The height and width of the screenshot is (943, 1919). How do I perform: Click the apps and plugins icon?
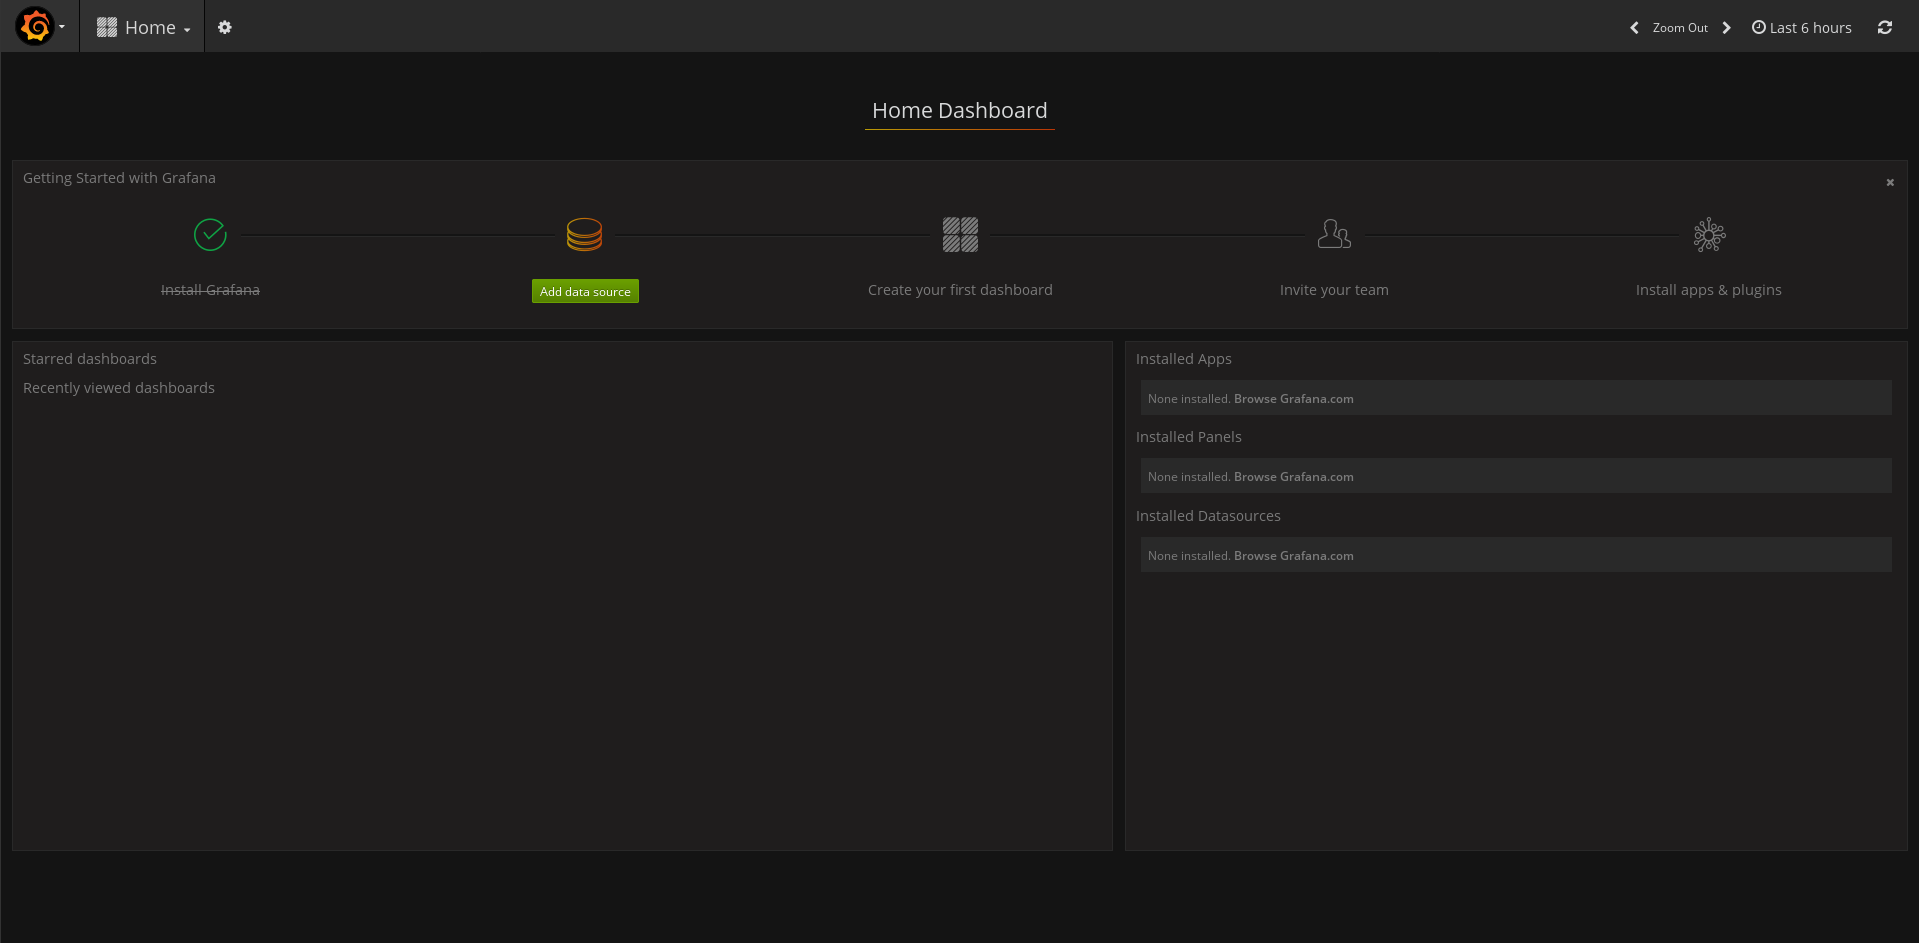[1709, 235]
